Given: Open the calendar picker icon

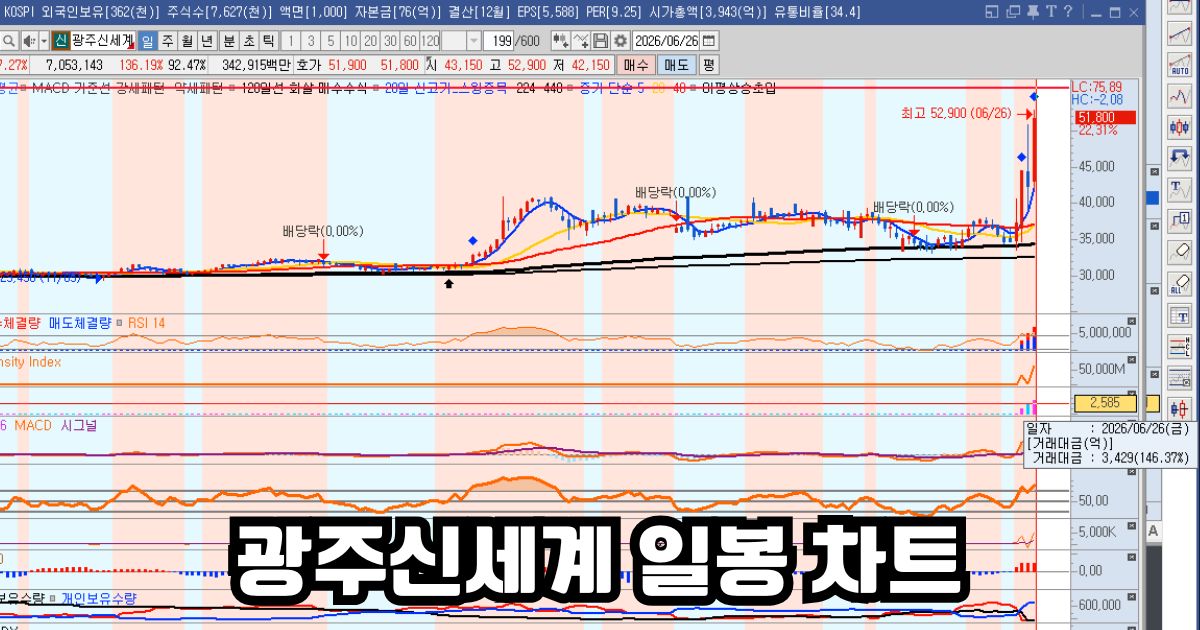Looking at the screenshot, I should 708,40.
